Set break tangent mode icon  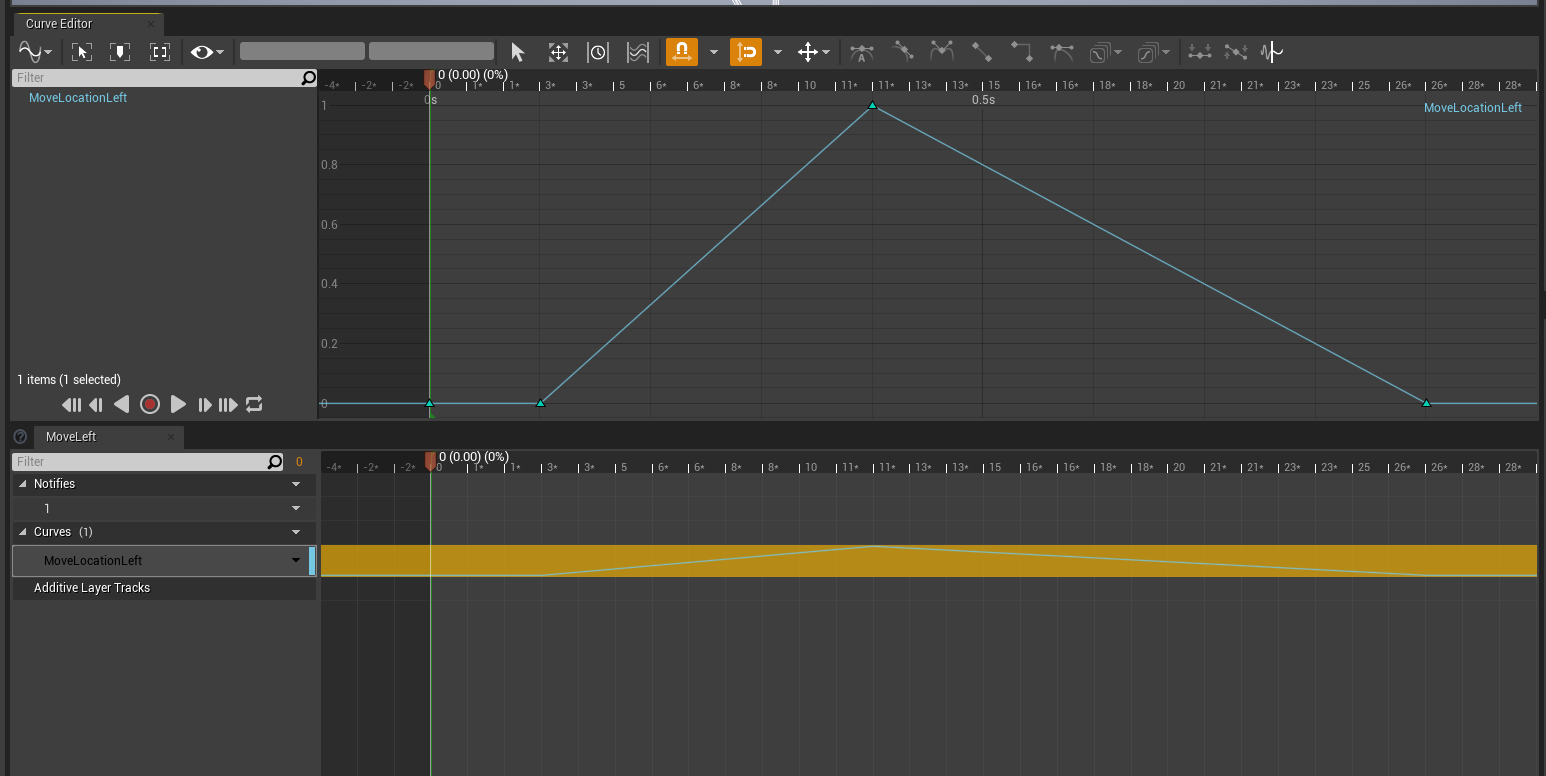coord(942,51)
